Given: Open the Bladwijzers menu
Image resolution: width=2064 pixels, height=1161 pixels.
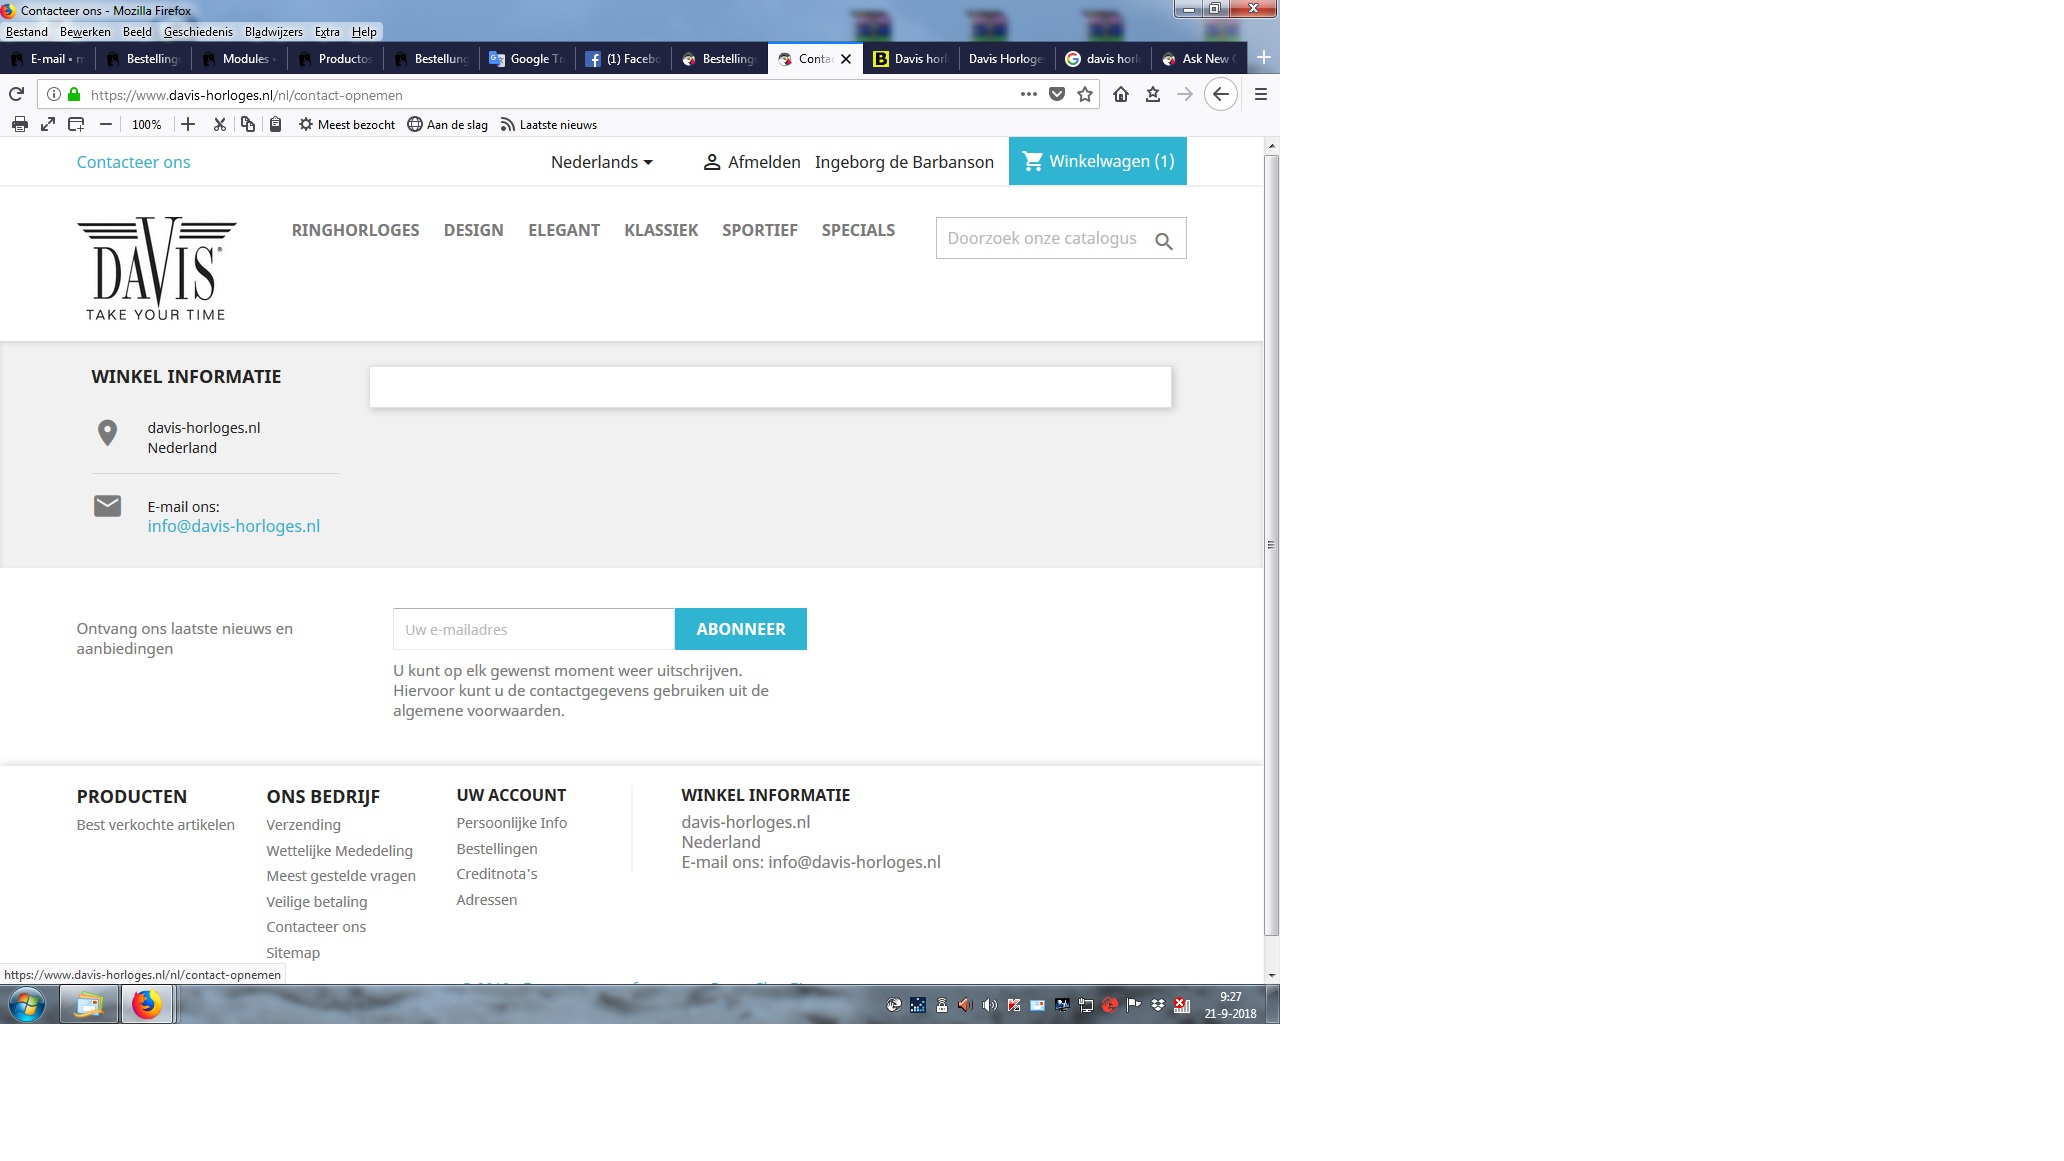Looking at the screenshot, I should [273, 32].
